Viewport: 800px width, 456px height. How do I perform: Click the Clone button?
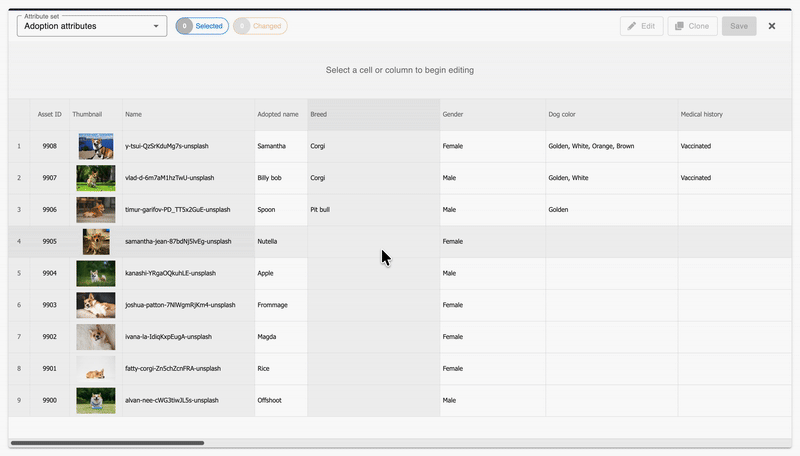(691, 26)
